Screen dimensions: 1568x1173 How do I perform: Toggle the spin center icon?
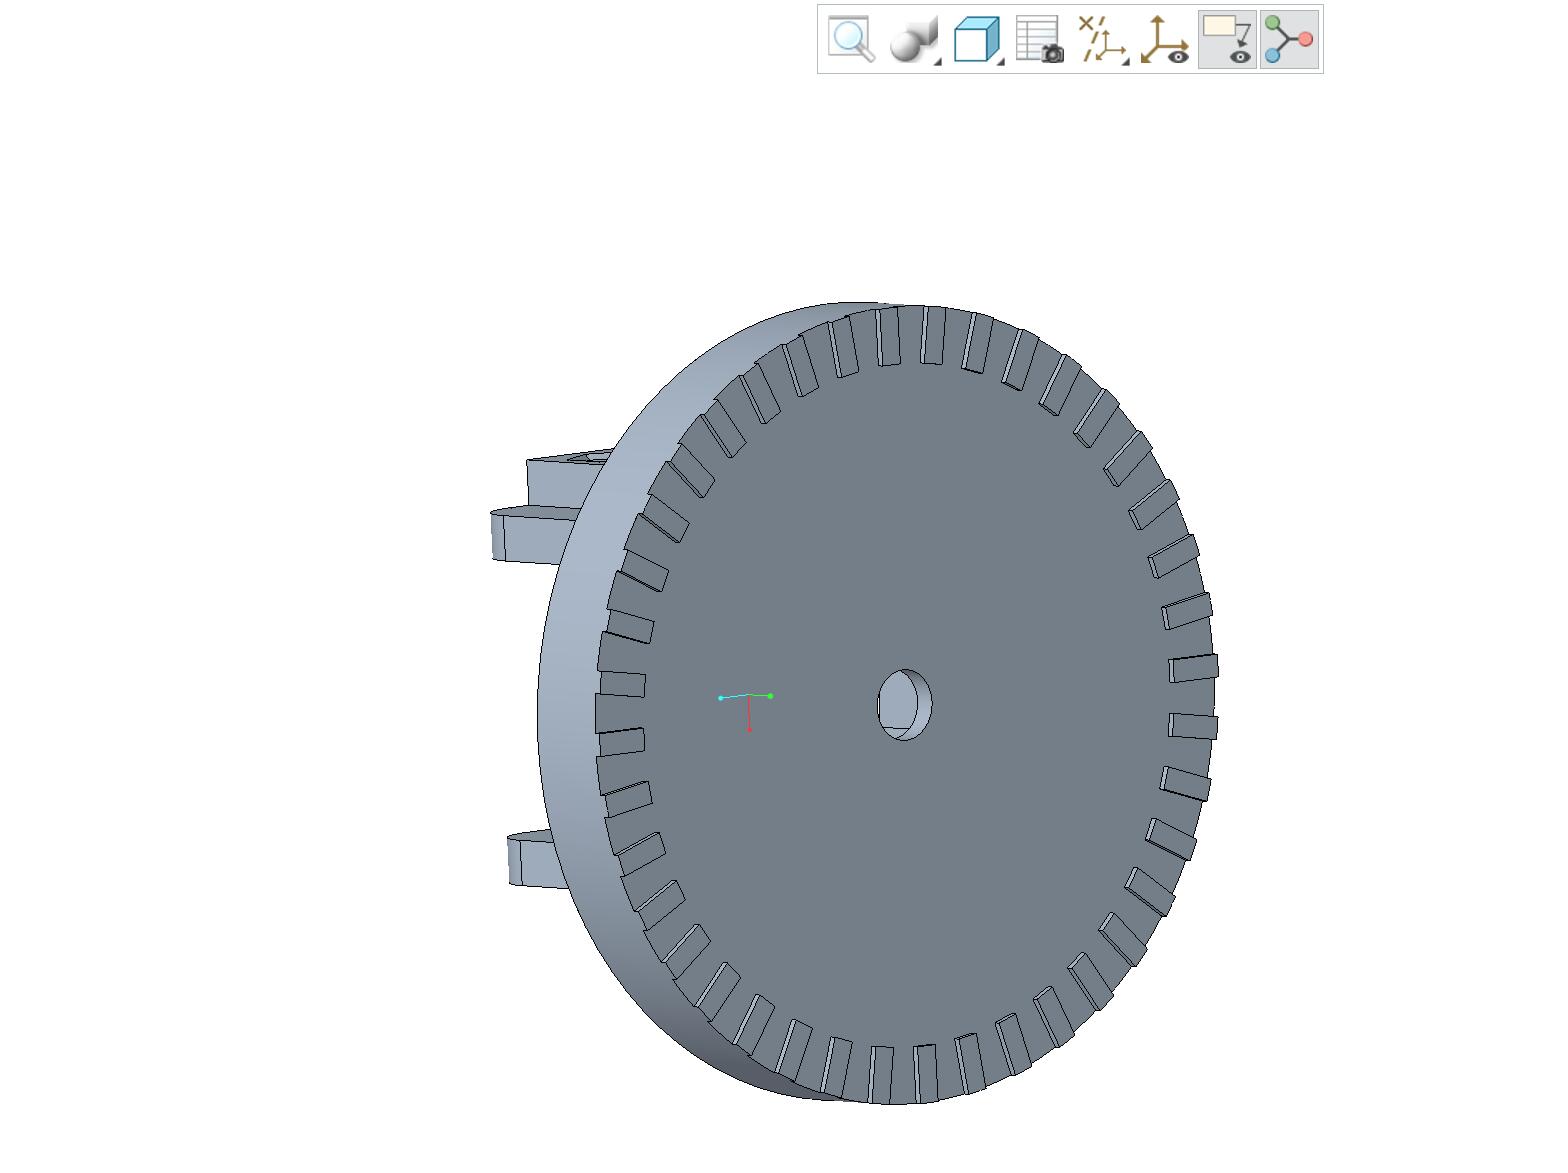[1289, 40]
